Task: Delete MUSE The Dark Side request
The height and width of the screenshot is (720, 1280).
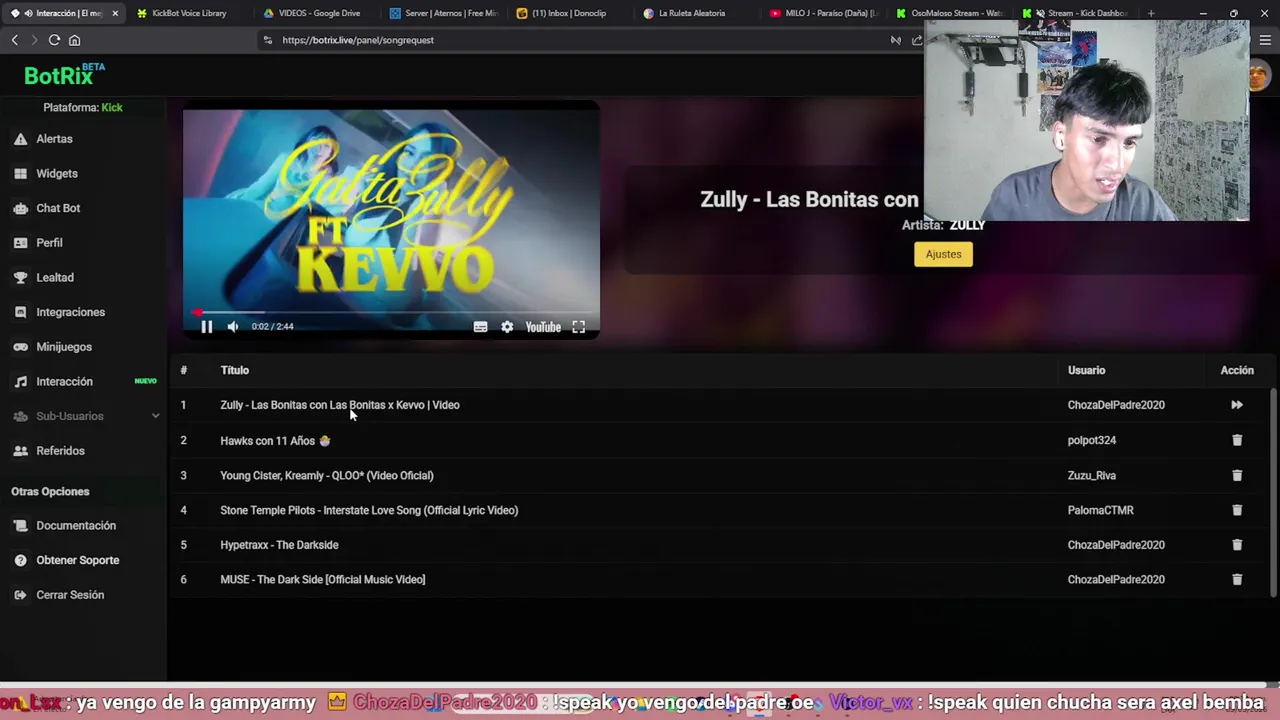Action: pos(1237,579)
